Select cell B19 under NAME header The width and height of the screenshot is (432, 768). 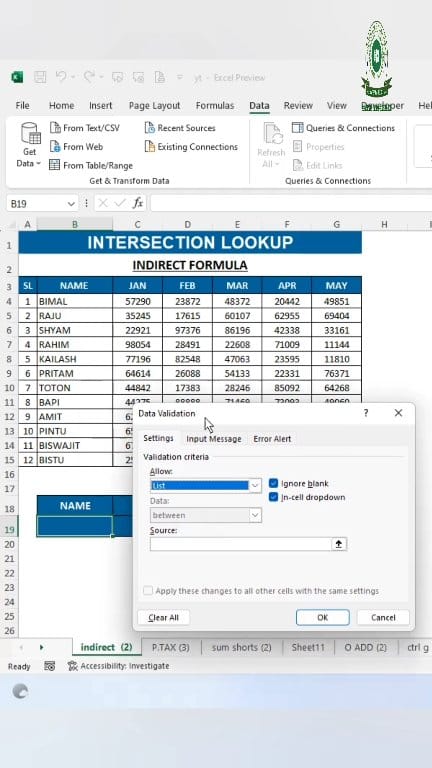click(75, 526)
